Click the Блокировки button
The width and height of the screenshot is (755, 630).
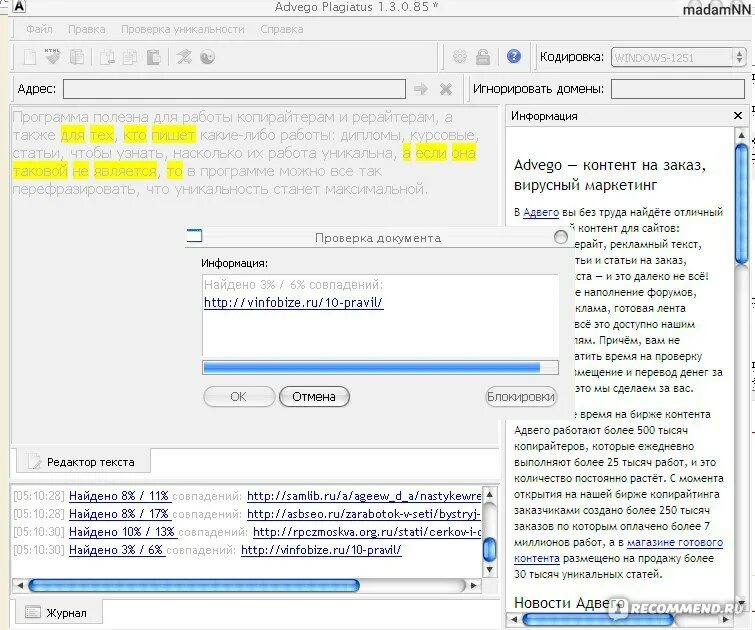[x=521, y=396]
